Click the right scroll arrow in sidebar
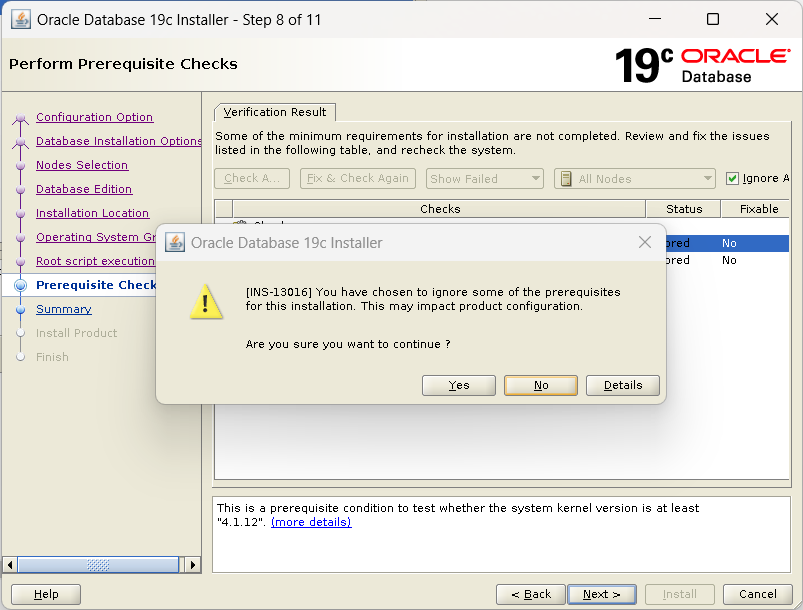 (x=193, y=565)
